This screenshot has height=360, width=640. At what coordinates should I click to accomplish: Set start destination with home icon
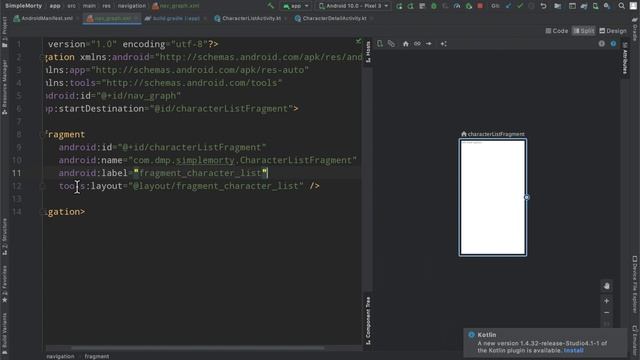tap(405, 44)
